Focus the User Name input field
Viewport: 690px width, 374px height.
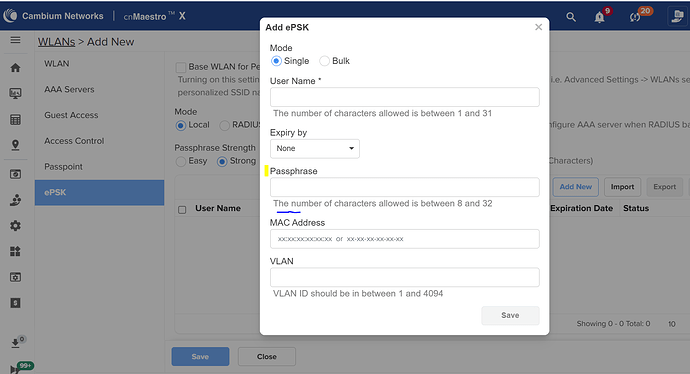404,97
